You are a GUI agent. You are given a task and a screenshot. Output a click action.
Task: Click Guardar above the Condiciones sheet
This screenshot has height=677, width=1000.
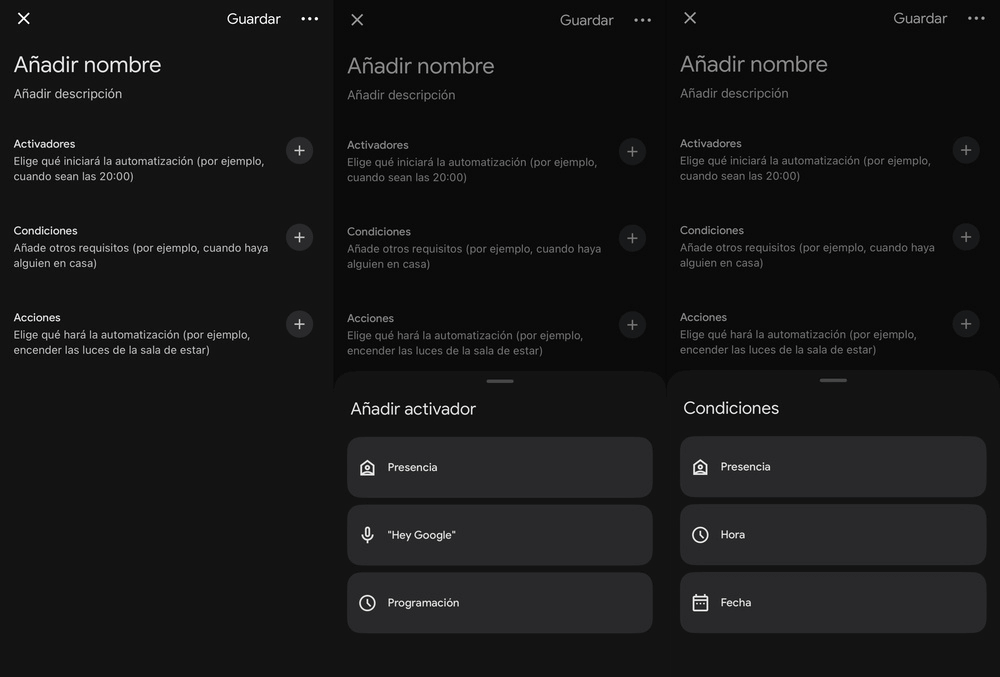click(x=920, y=18)
